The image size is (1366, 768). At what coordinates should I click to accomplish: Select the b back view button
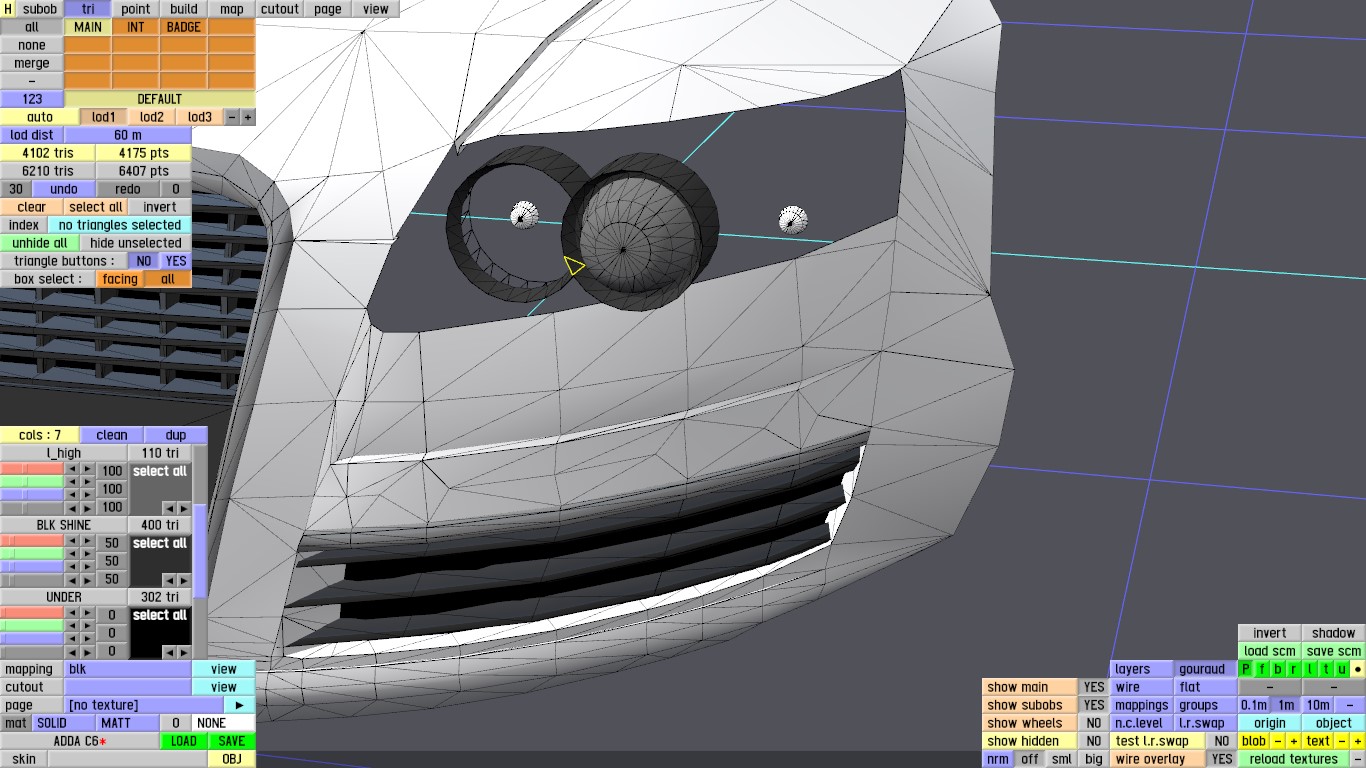pyautogui.click(x=1278, y=669)
